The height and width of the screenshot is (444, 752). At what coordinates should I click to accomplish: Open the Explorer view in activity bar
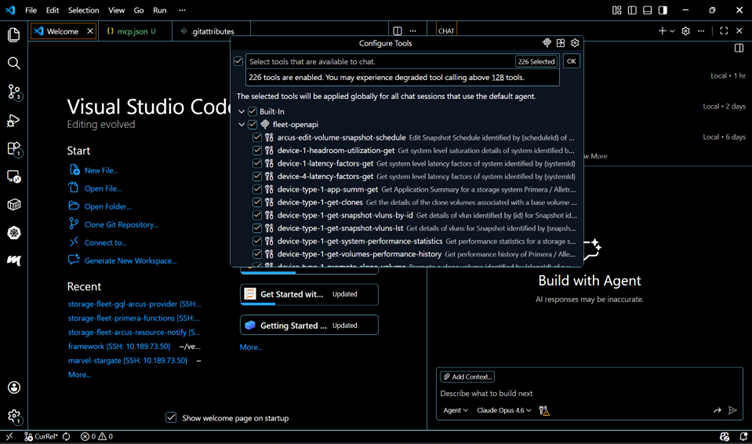(14, 35)
